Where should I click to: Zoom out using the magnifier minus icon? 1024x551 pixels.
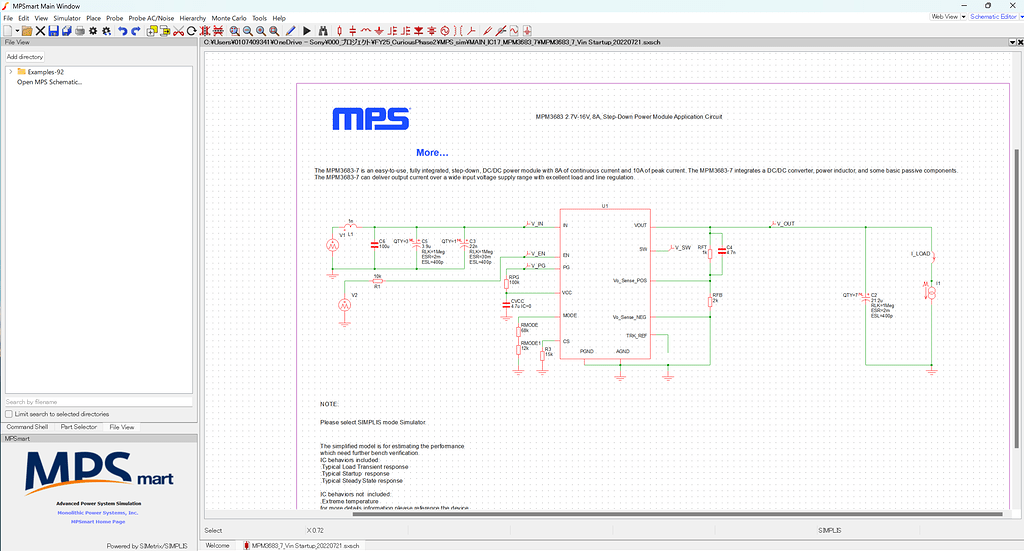[x=248, y=31]
